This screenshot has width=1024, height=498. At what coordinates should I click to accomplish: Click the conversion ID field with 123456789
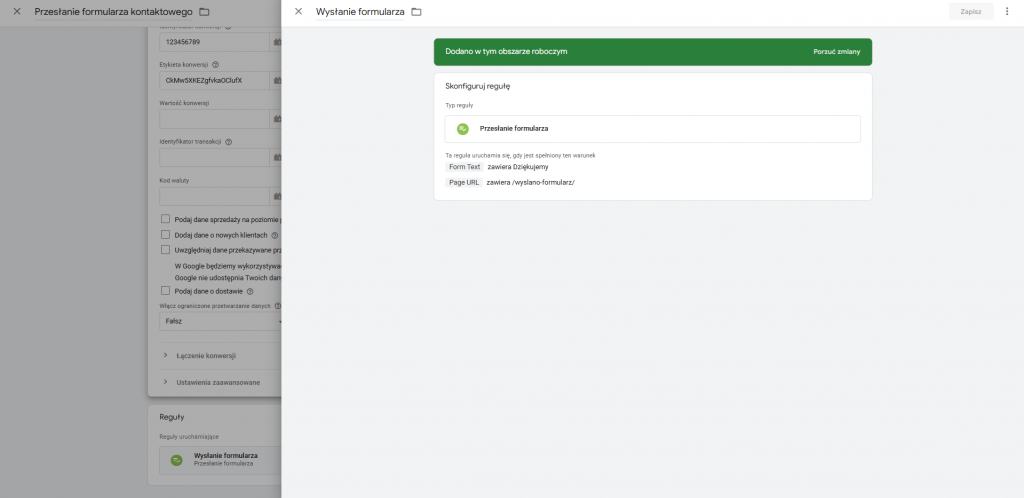tap(214, 42)
